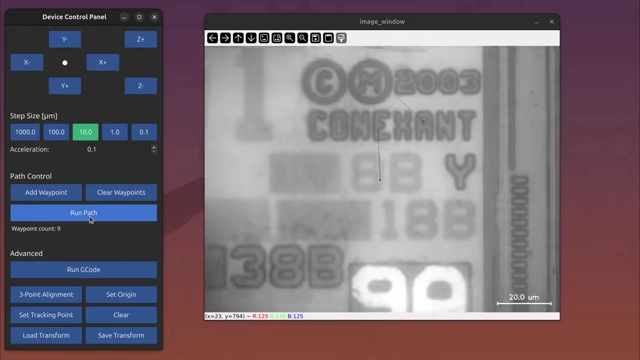Click red tracking marker on CONEXANT text
This screenshot has width=640, height=360.
pyautogui.click(x=424, y=121)
